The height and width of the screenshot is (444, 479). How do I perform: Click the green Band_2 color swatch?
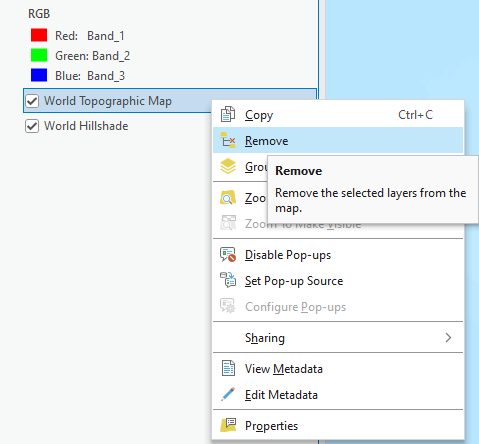[39, 55]
